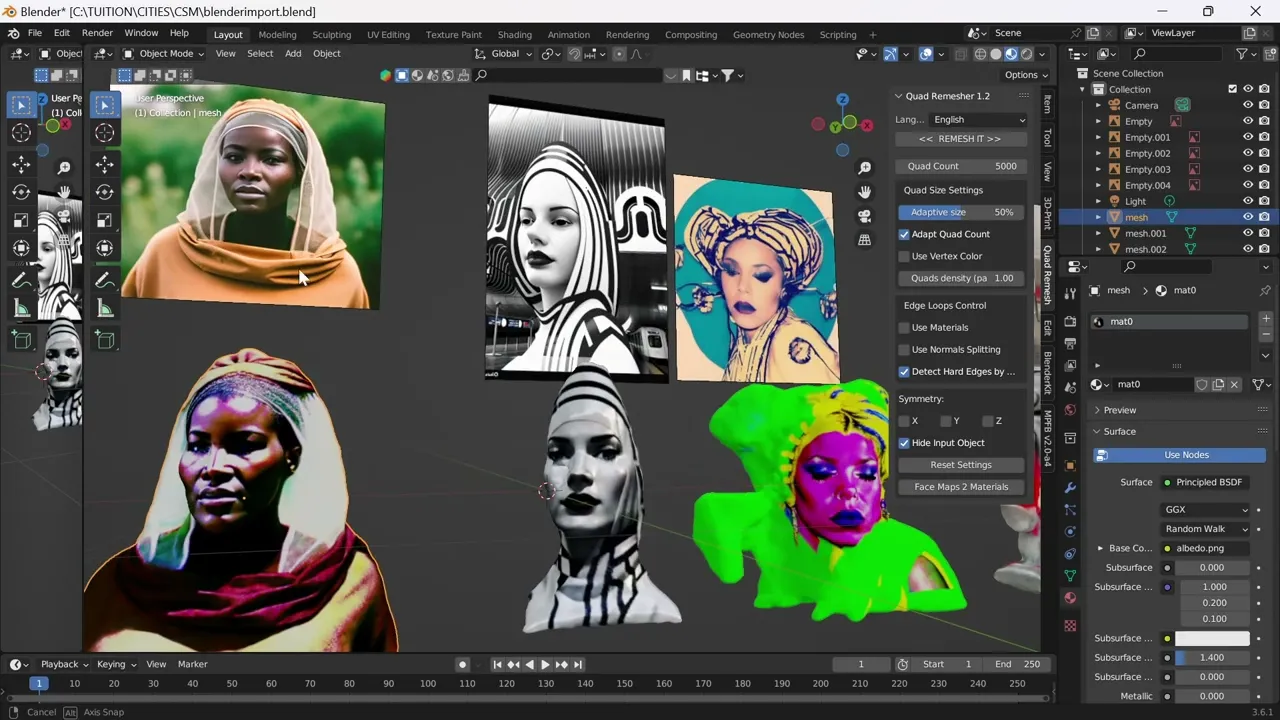Open the Options dropdown in viewport

click(x=1026, y=75)
